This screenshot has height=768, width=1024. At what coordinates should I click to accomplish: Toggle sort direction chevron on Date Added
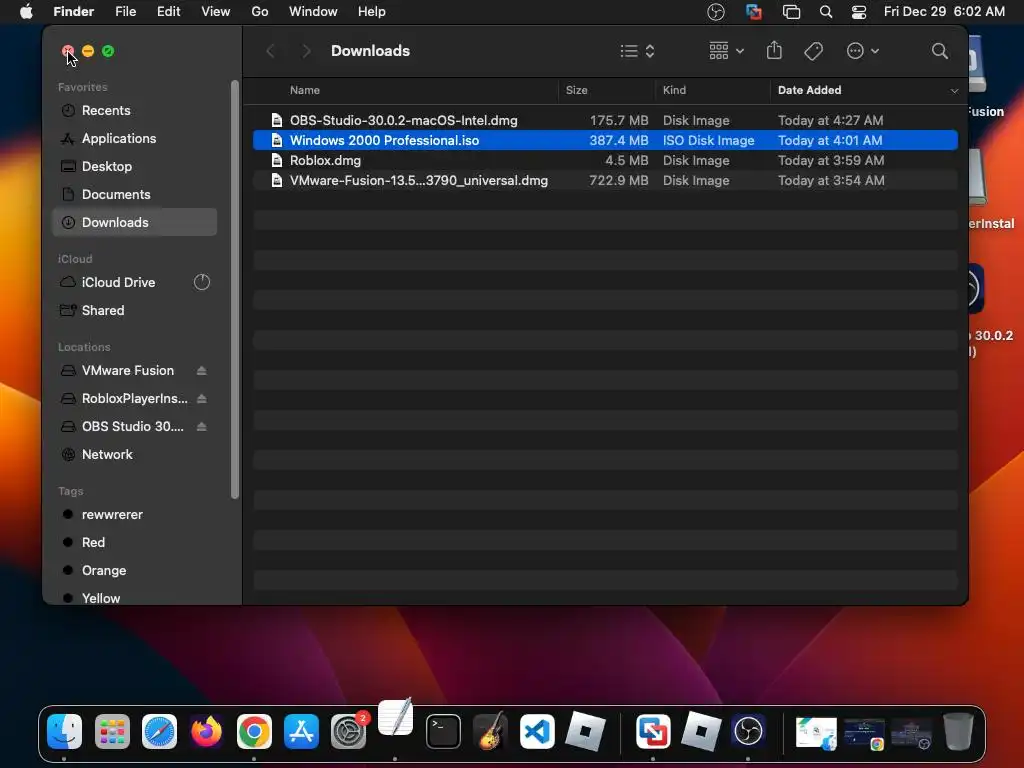coord(954,91)
